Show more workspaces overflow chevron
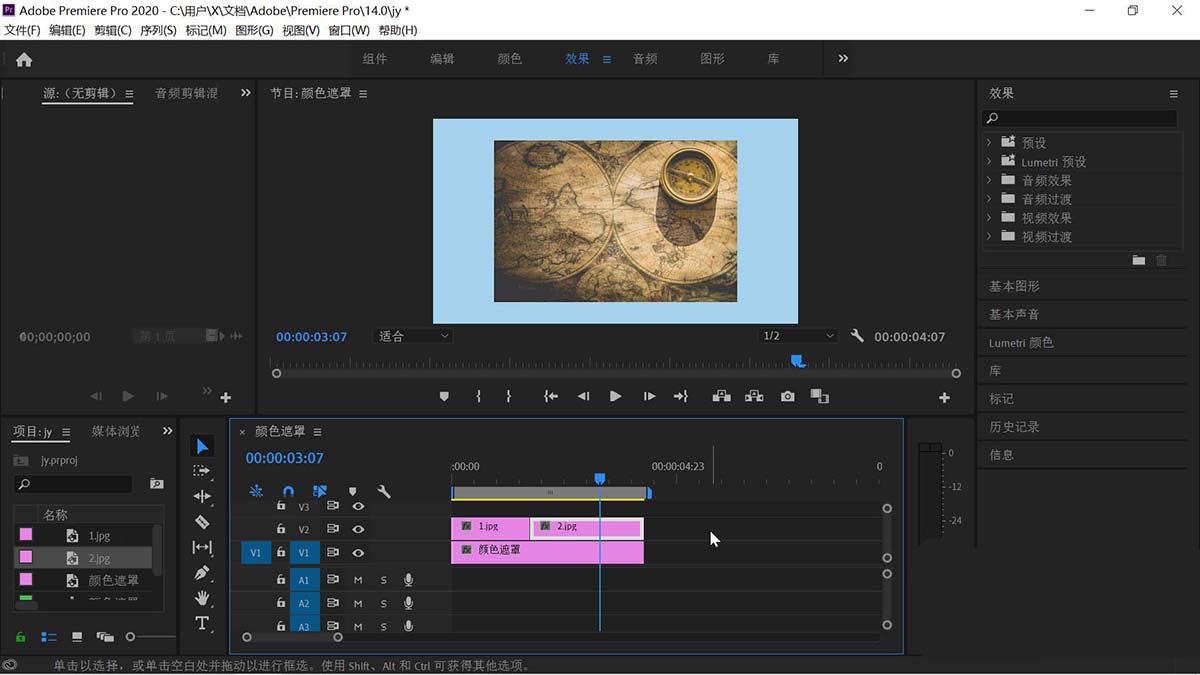 [843, 58]
